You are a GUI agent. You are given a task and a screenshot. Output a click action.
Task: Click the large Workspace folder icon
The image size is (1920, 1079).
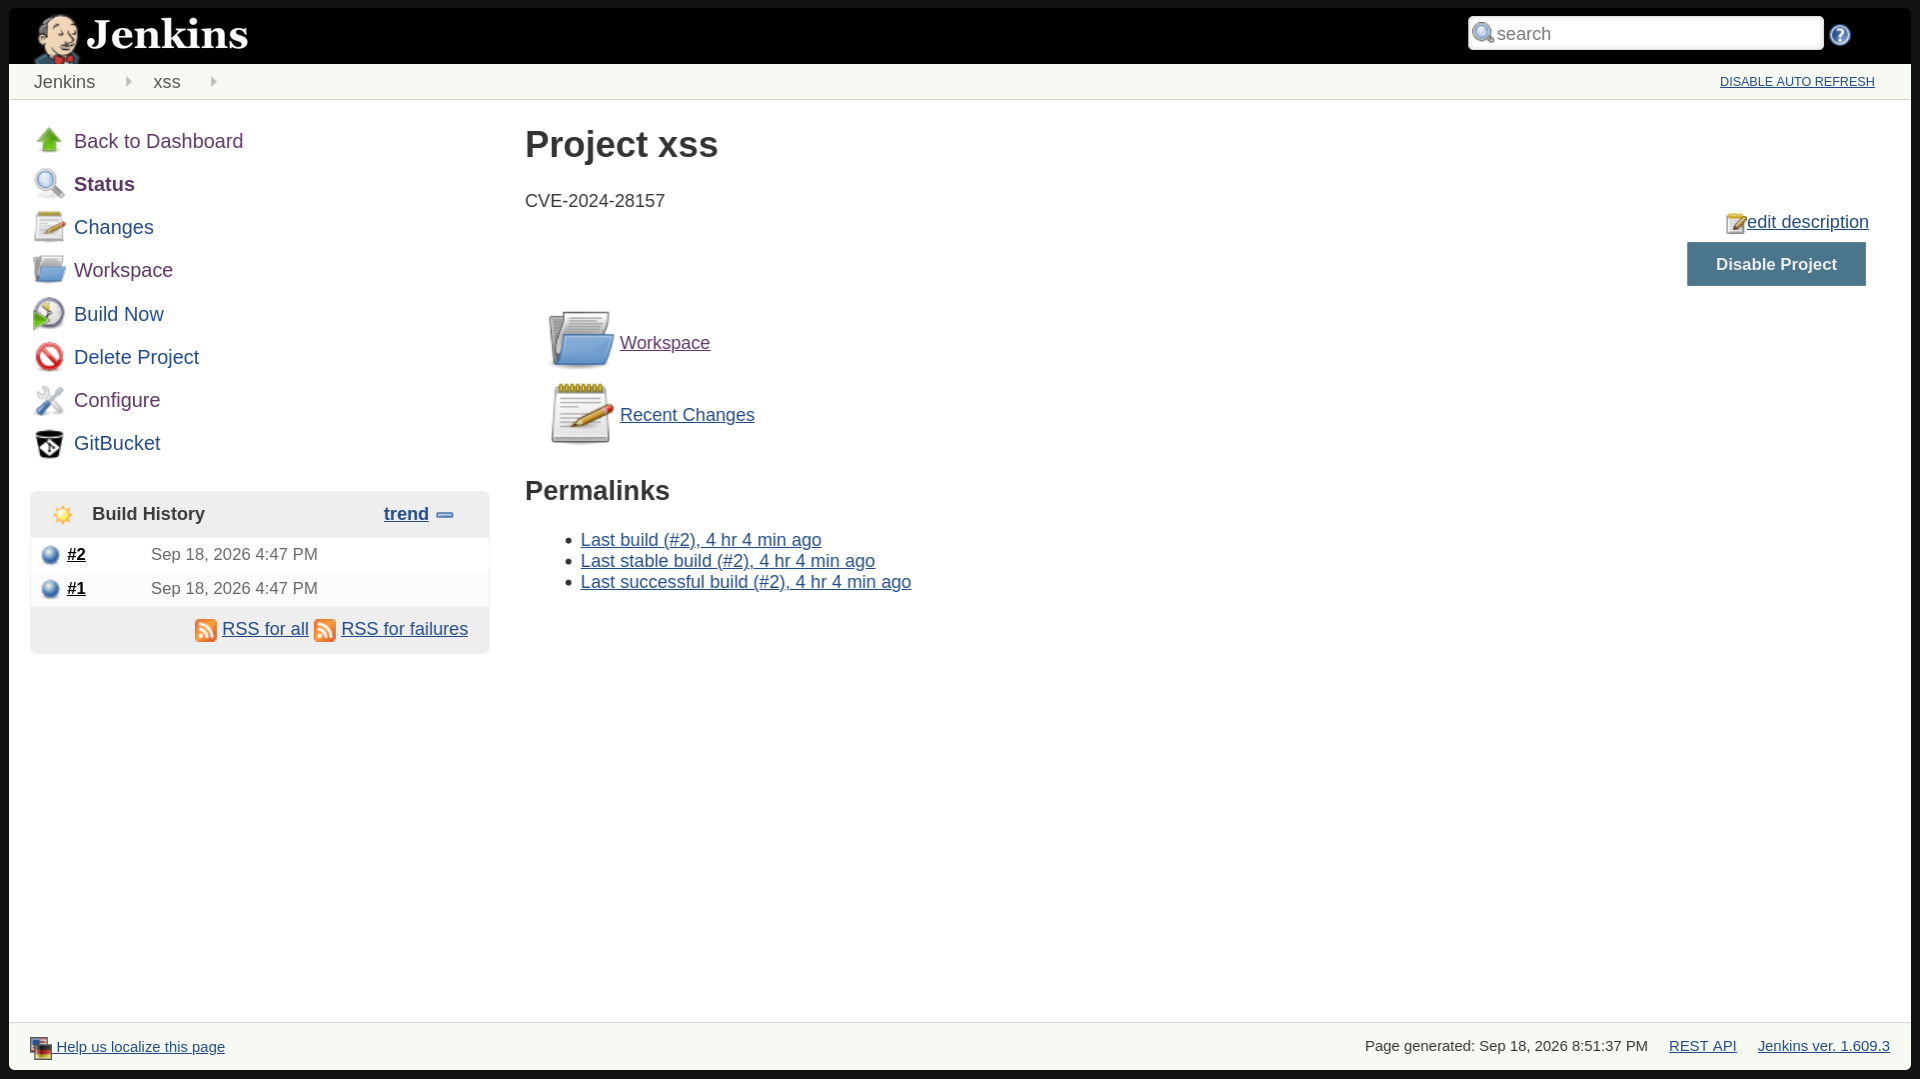(580, 339)
